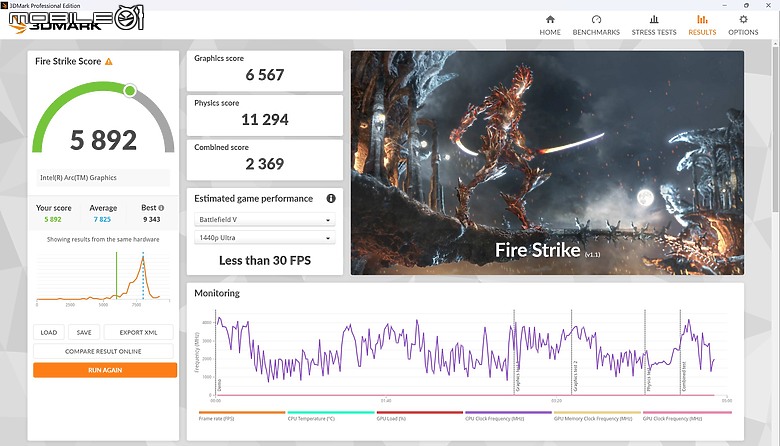Click the info icon next to Best
Screen dimensions: 780x446
tap(161, 208)
